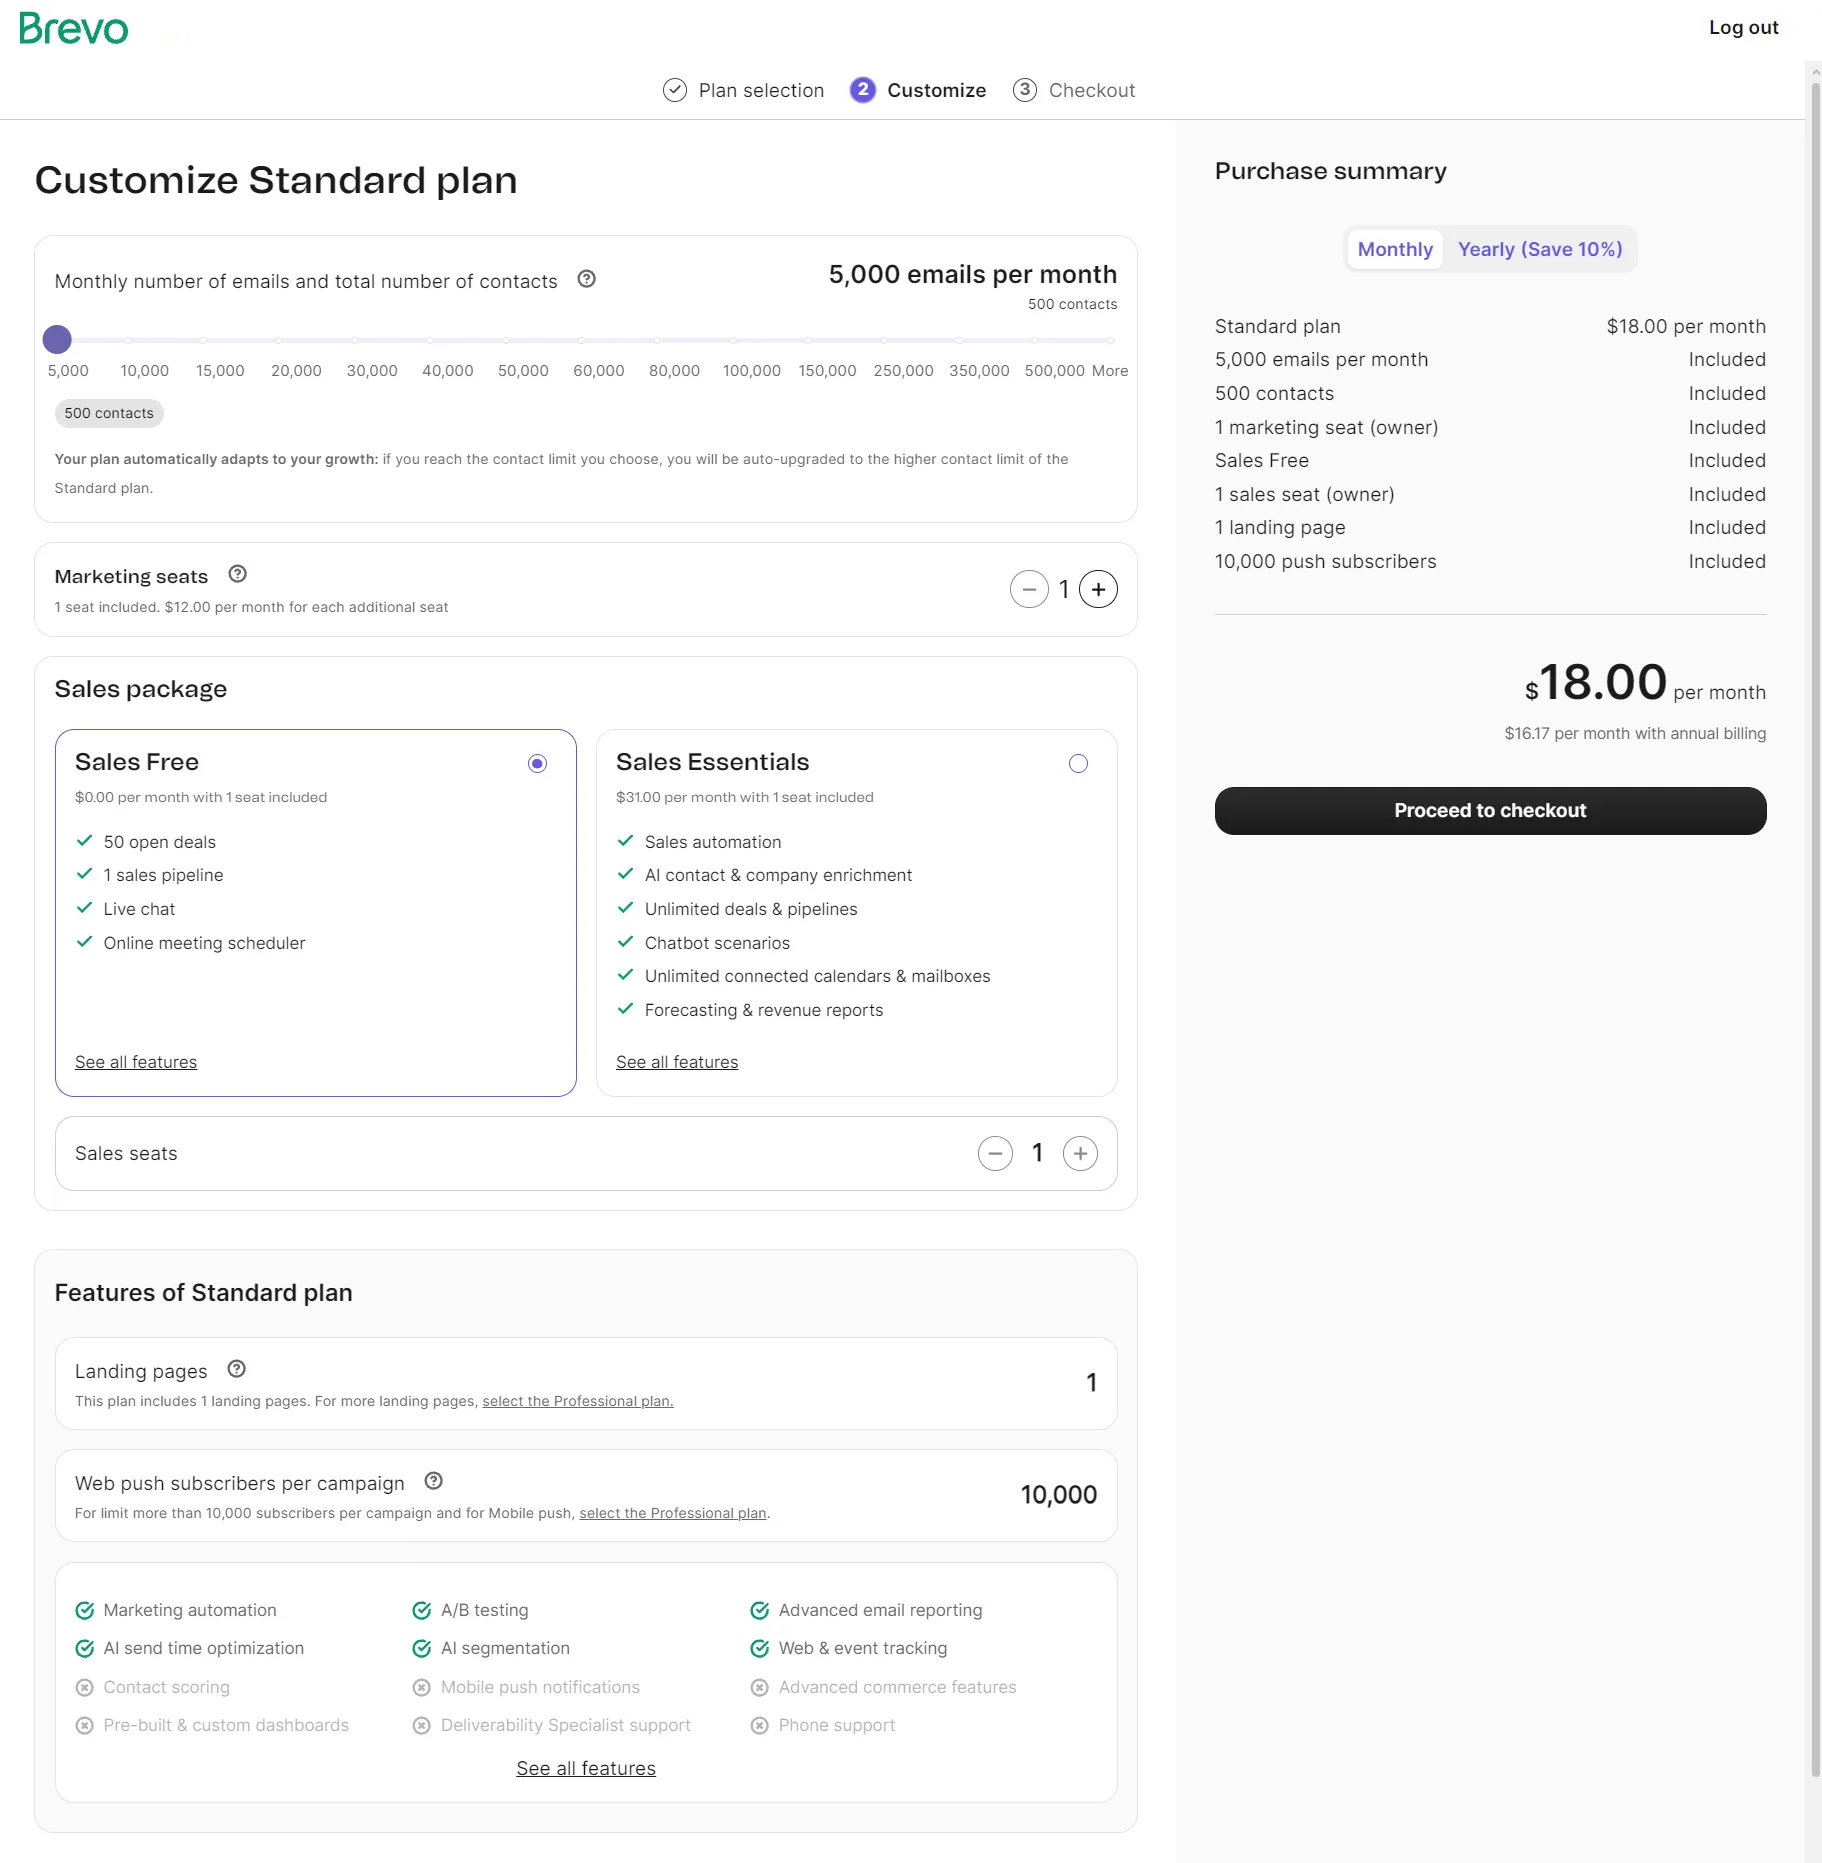This screenshot has height=1863, width=1822.
Task: Click the page vertical scrollbar
Action: coord(1814,930)
